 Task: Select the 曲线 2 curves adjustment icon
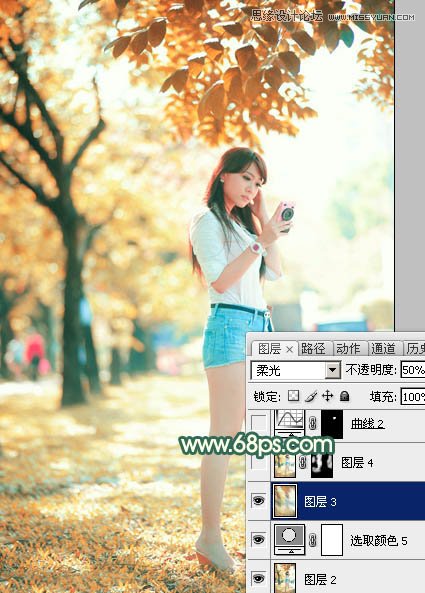[290, 423]
